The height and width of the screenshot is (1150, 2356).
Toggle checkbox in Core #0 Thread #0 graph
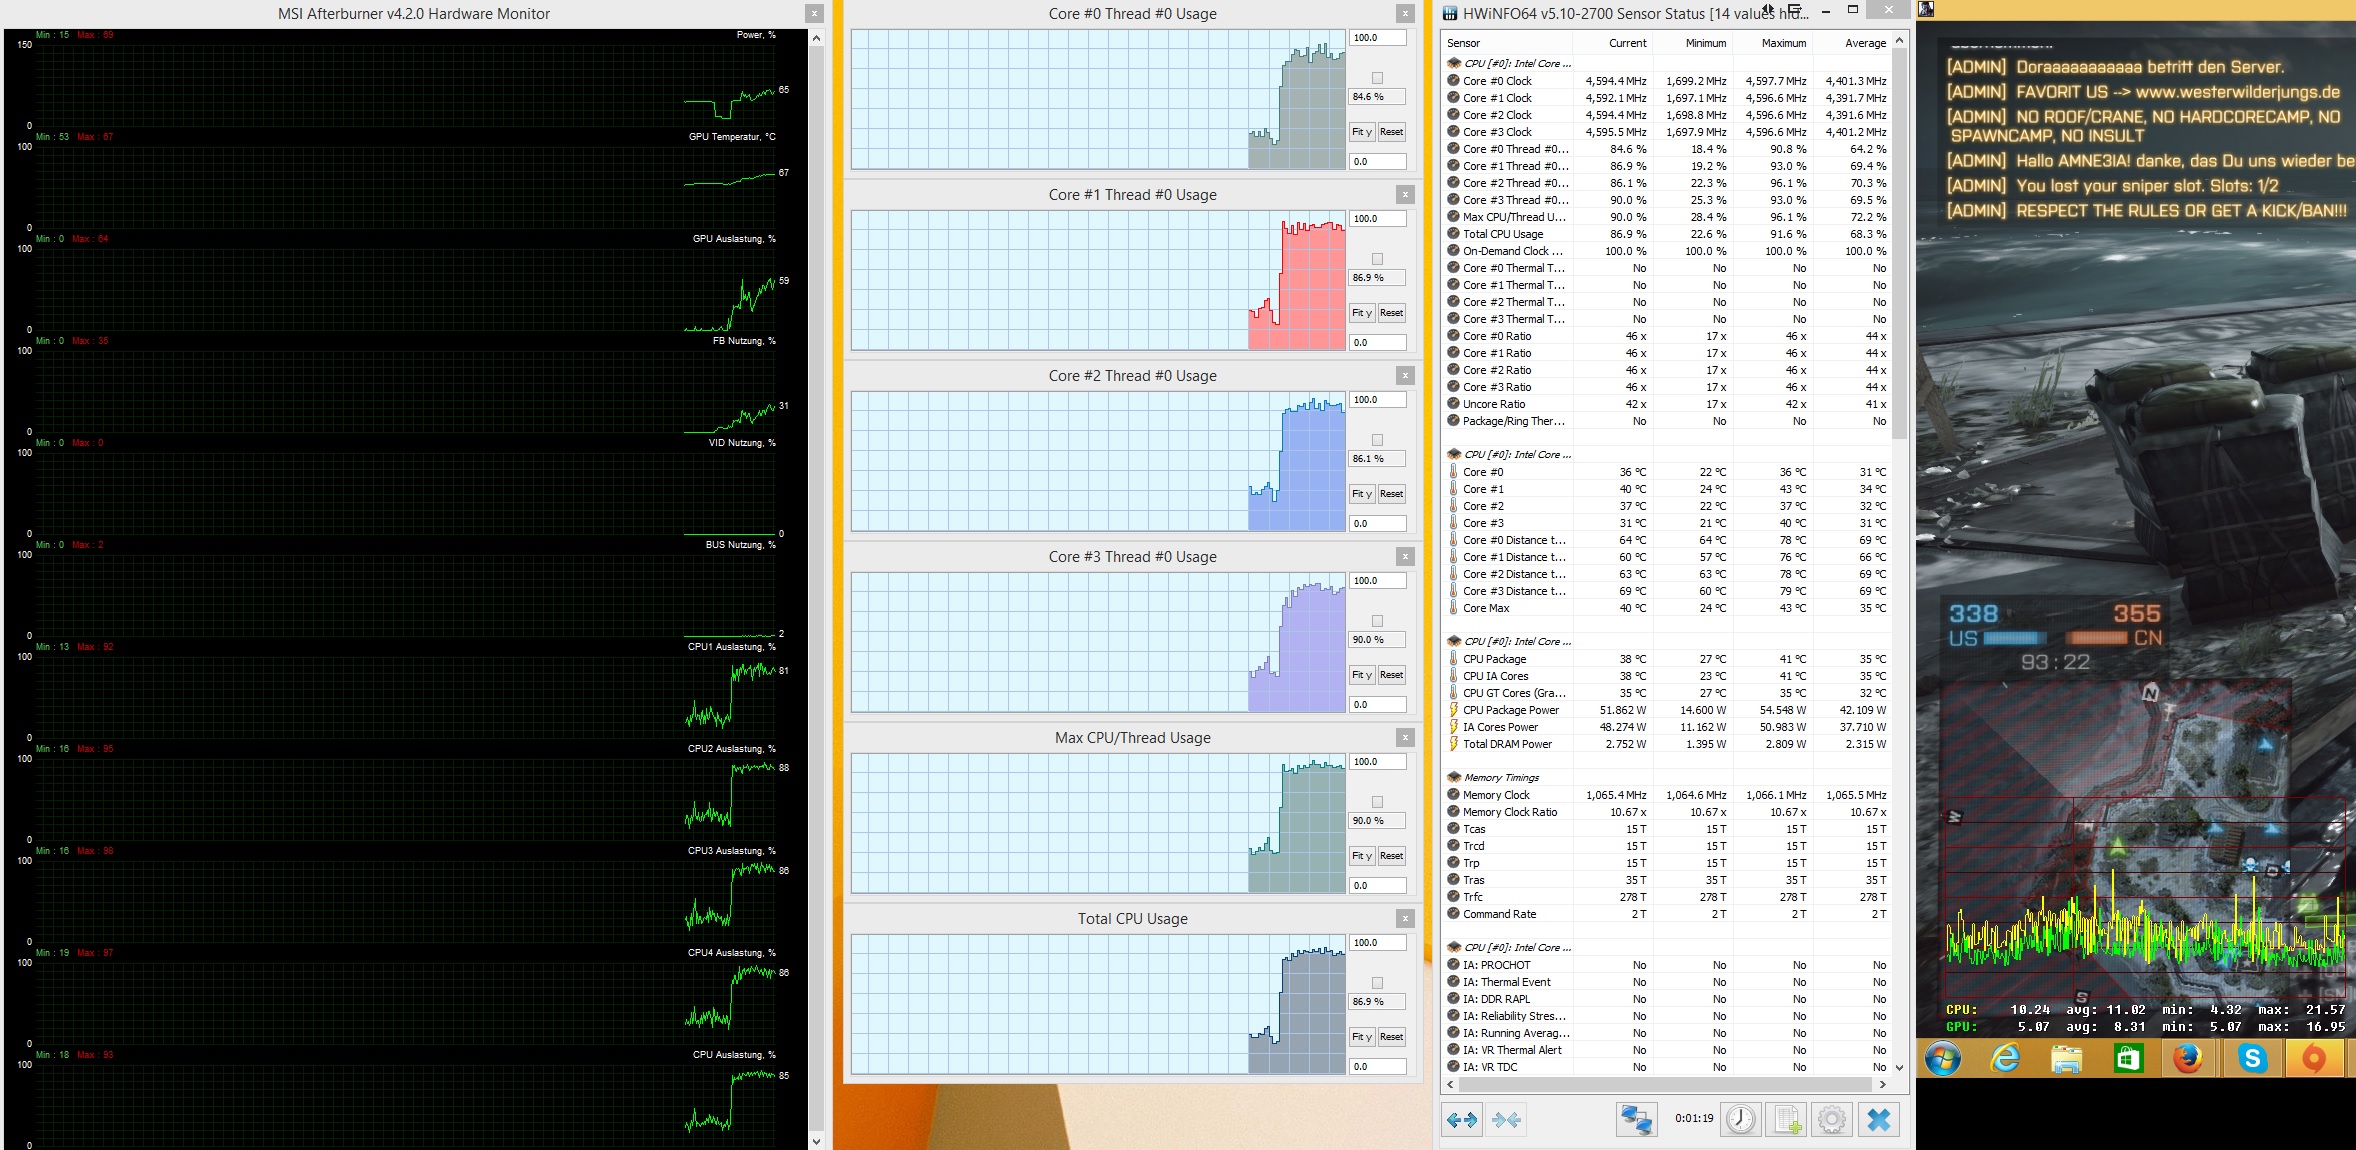(1377, 78)
